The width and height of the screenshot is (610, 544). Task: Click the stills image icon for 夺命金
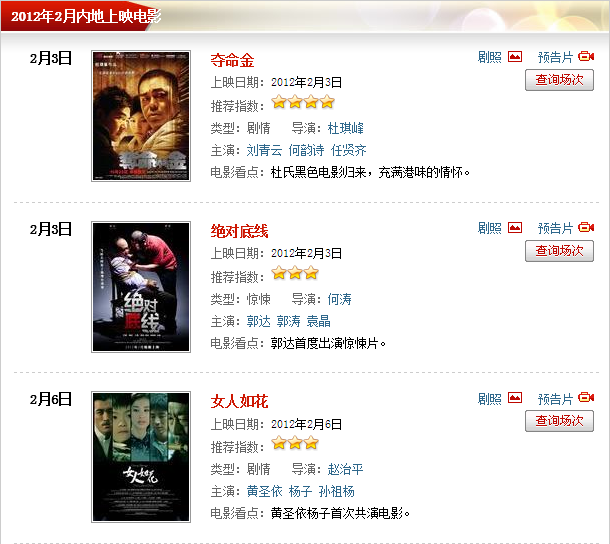click(x=515, y=57)
